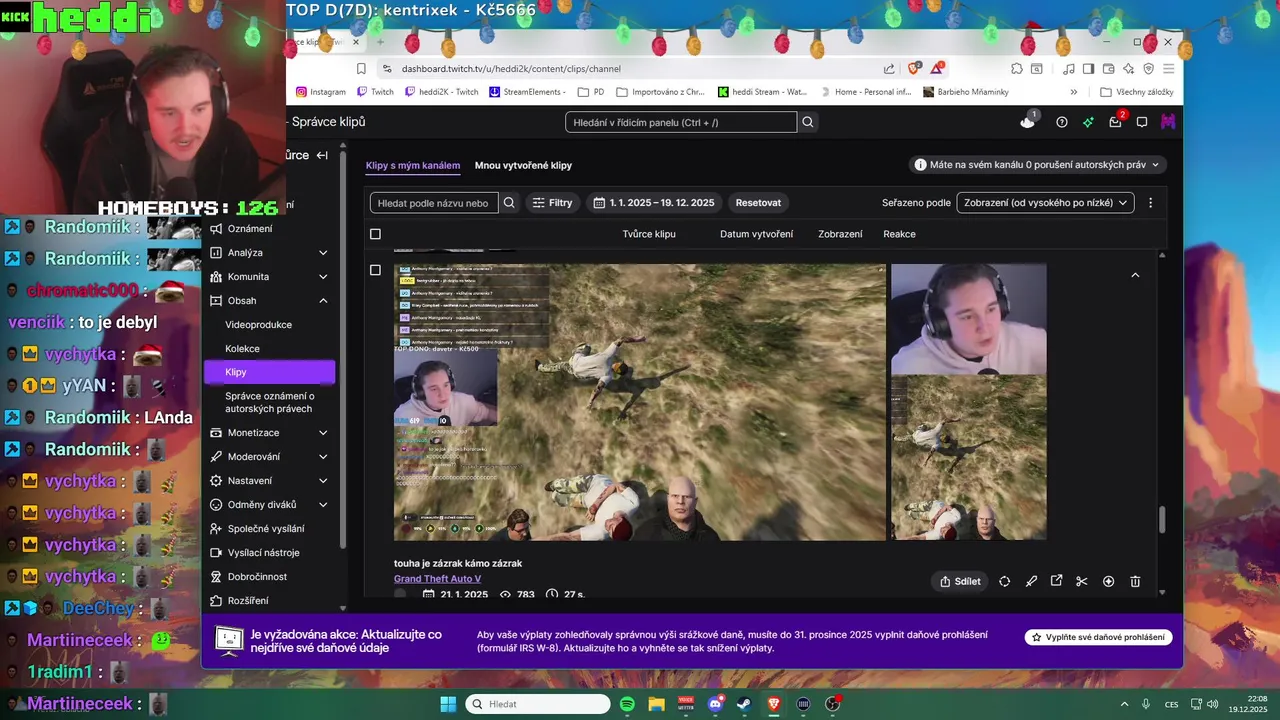Screen dimensions: 1280x720
Task: Open the Seřazeno podle sort dropdown
Action: tap(1045, 202)
